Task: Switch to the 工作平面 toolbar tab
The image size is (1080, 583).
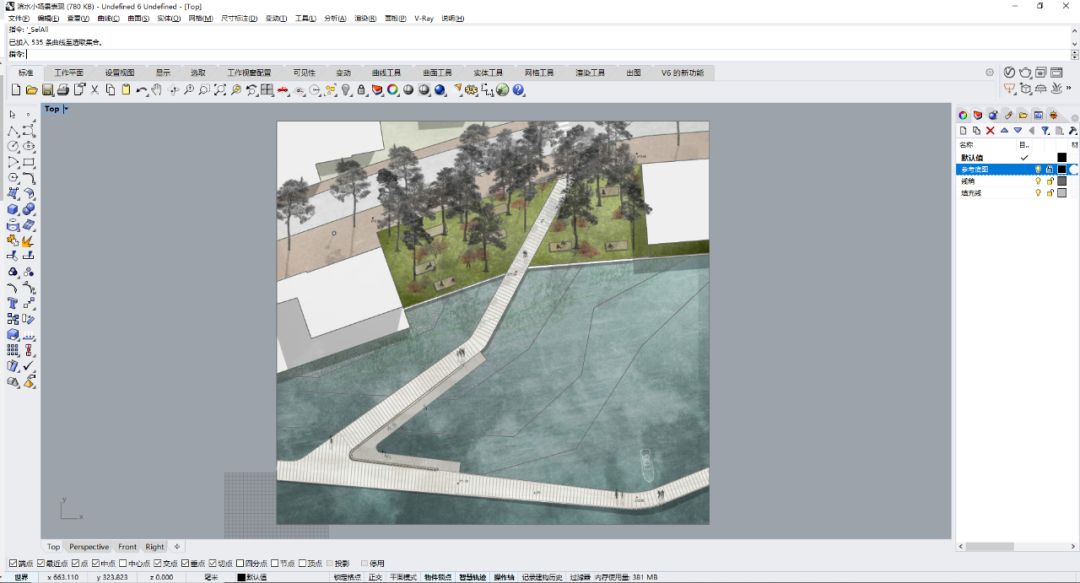Action: pos(69,72)
